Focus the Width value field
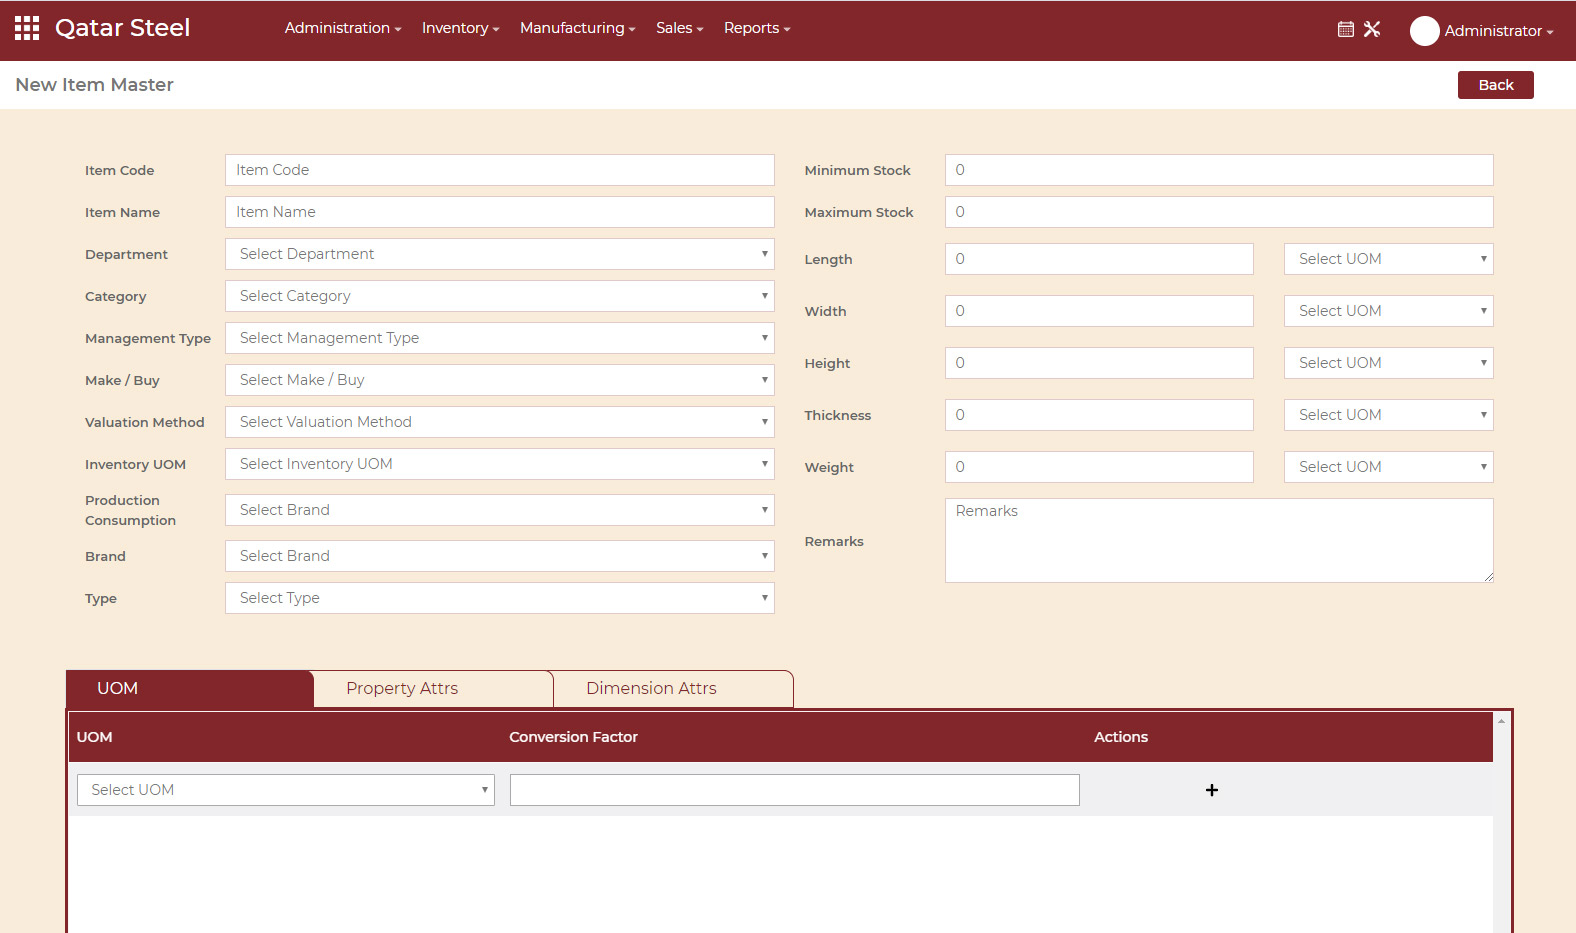The height and width of the screenshot is (933, 1576). pyautogui.click(x=1099, y=311)
